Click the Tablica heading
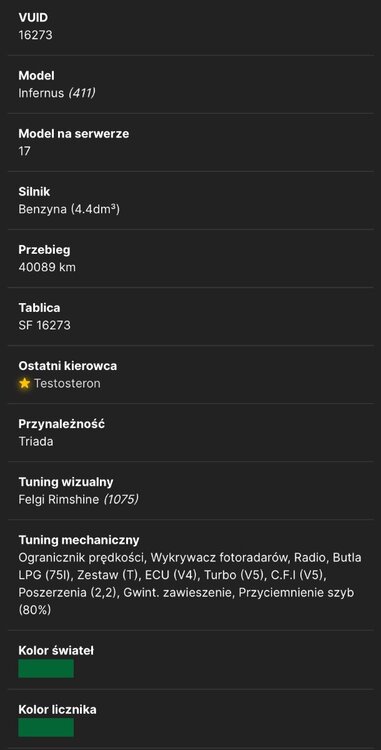The height and width of the screenshot is (750, 381). tap(39, 308)
